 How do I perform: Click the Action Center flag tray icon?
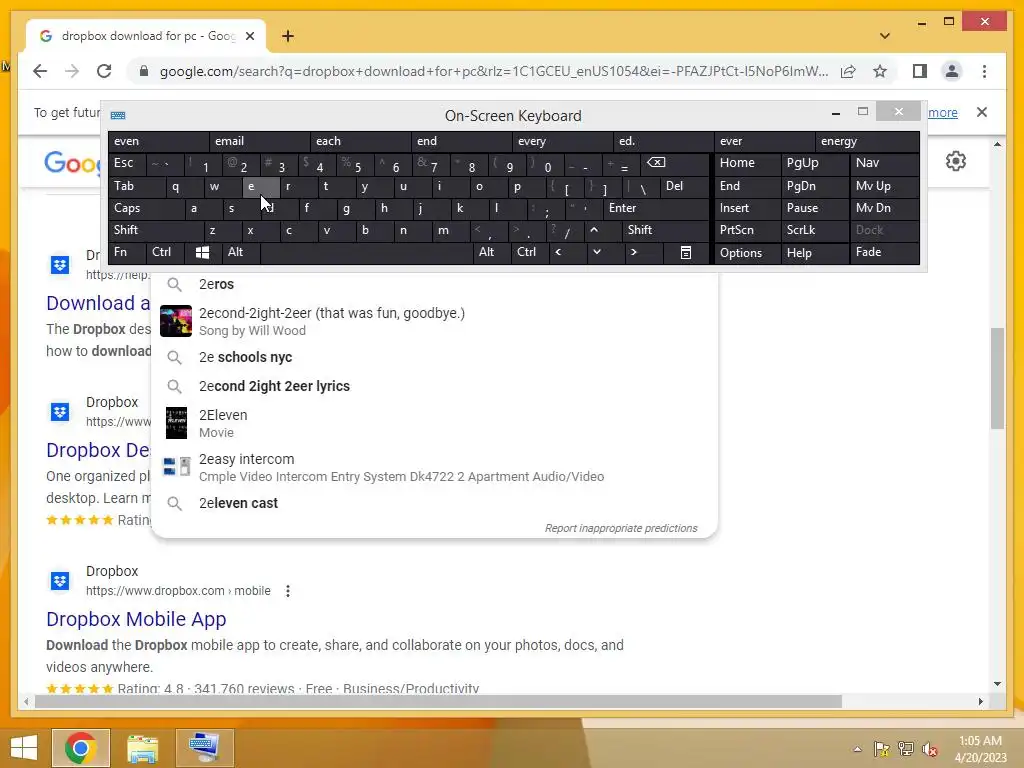[881, 749]
